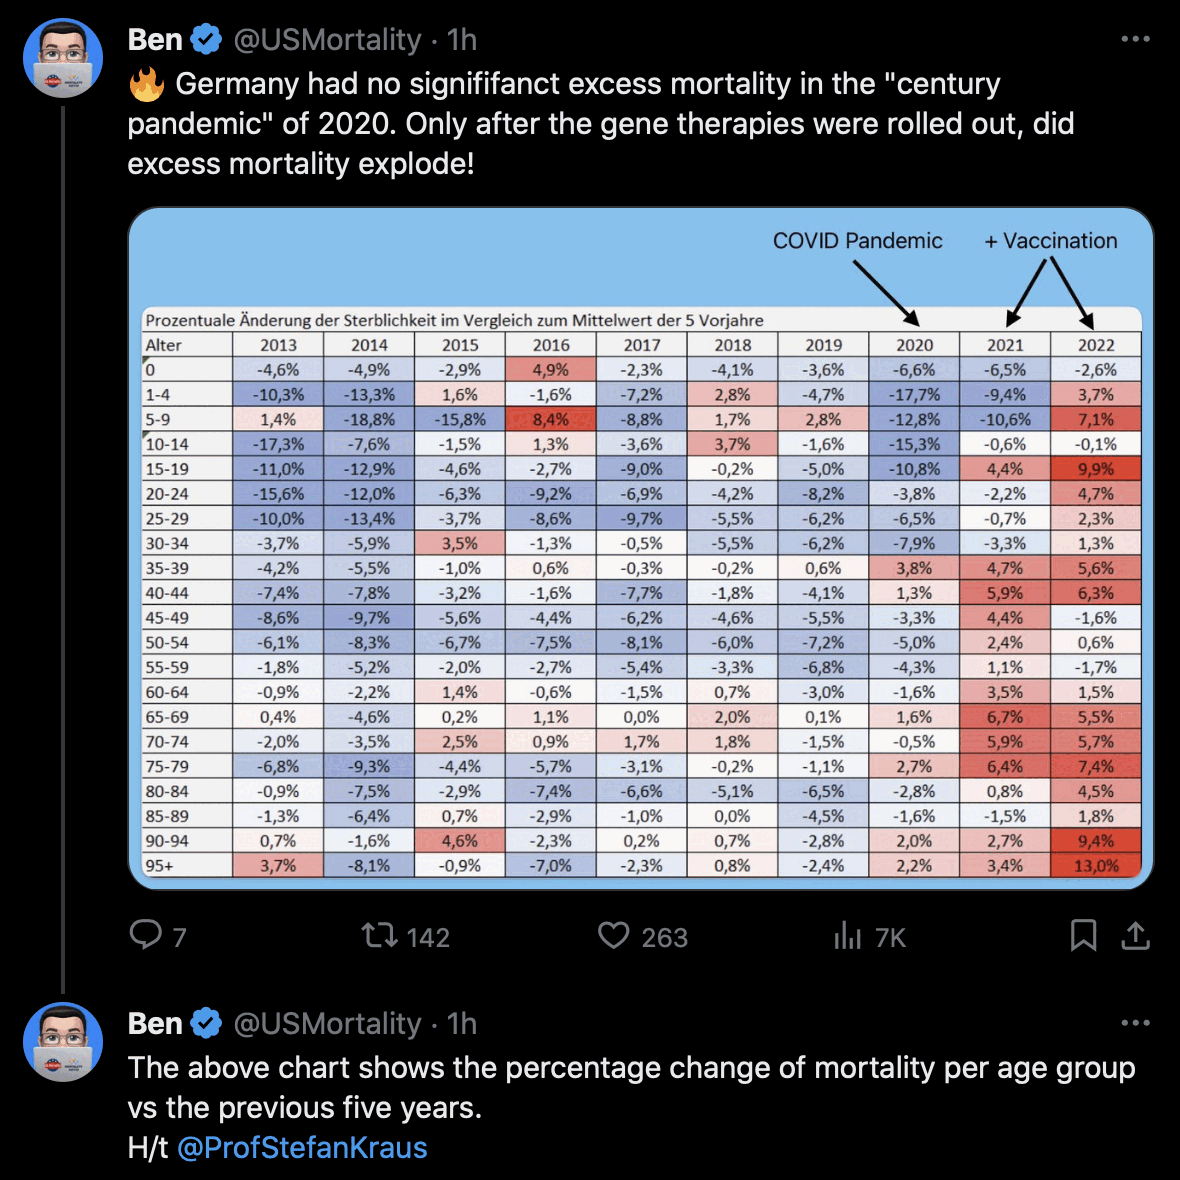Click the verified badge on second tweet
This screenshot has height=1180, width=1180.
(x=206, y=1023)
